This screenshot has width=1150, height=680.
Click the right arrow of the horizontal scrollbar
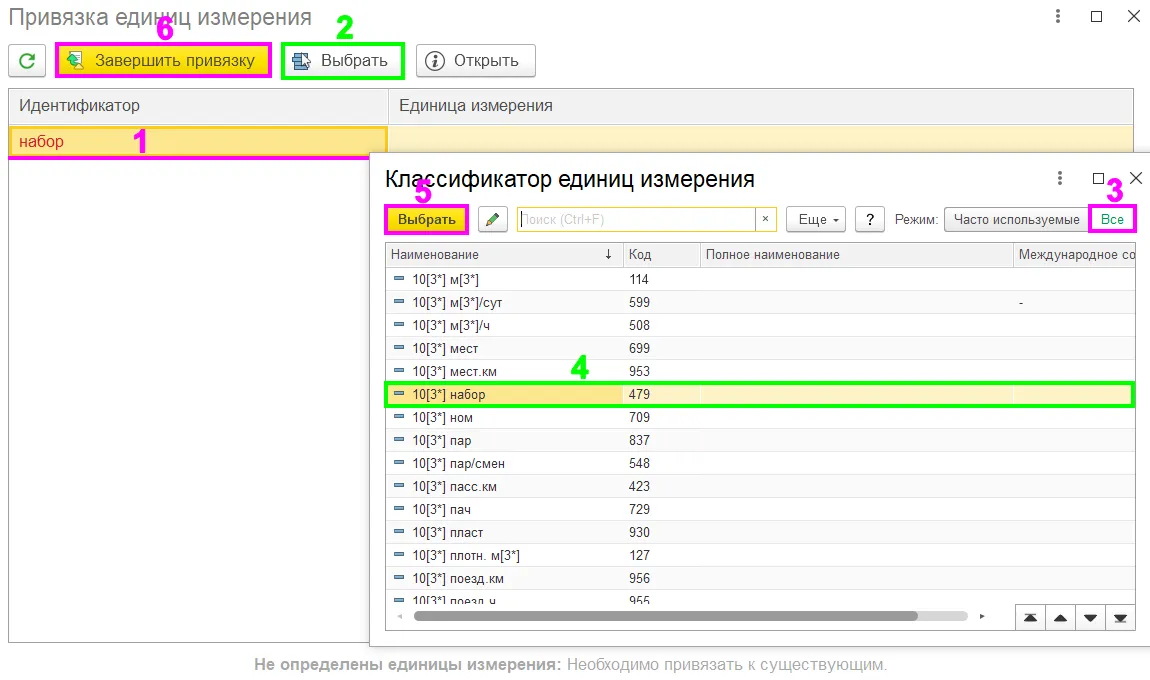(x=982, y=616)
